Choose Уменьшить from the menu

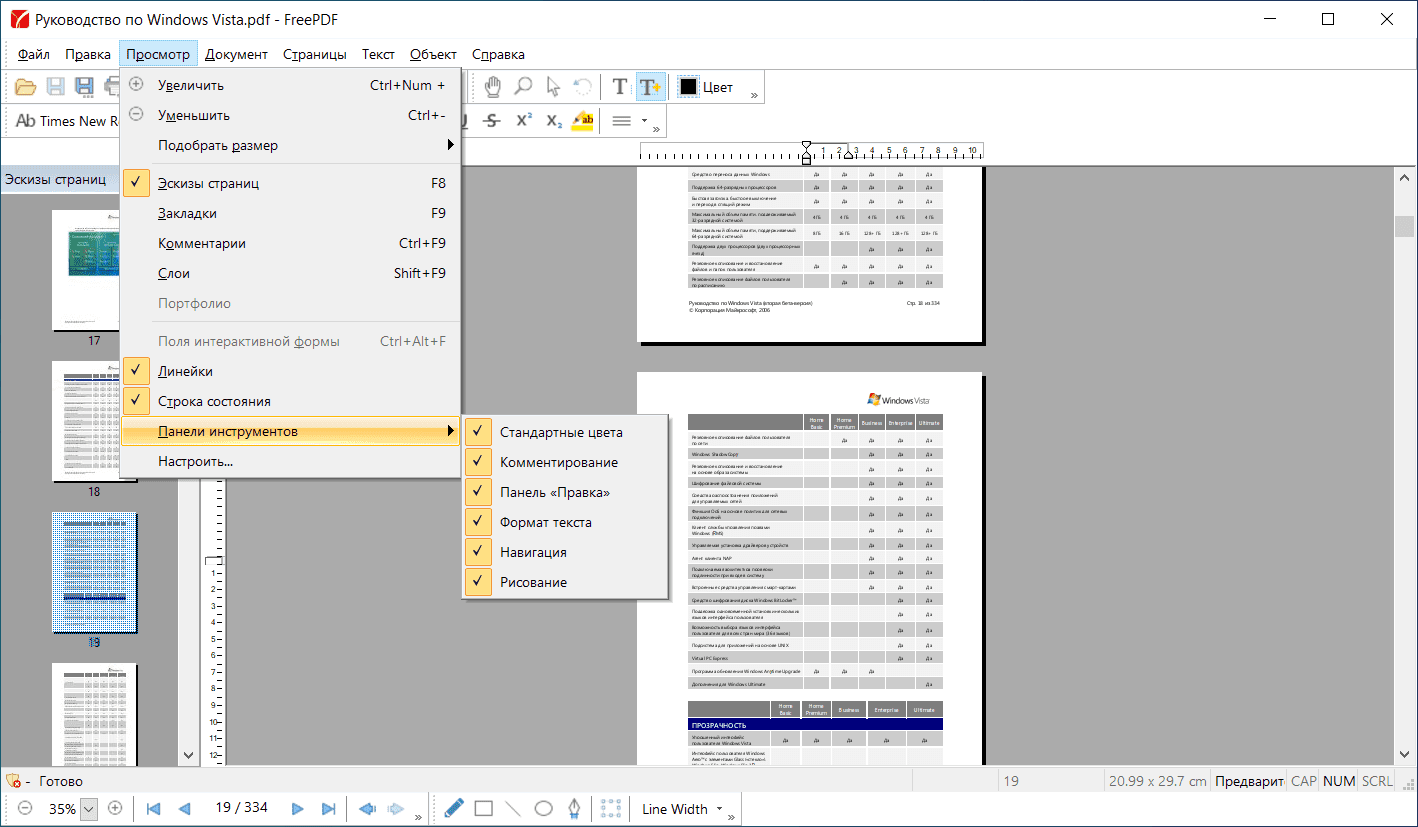pyautogui.click(x=290, y=115)
